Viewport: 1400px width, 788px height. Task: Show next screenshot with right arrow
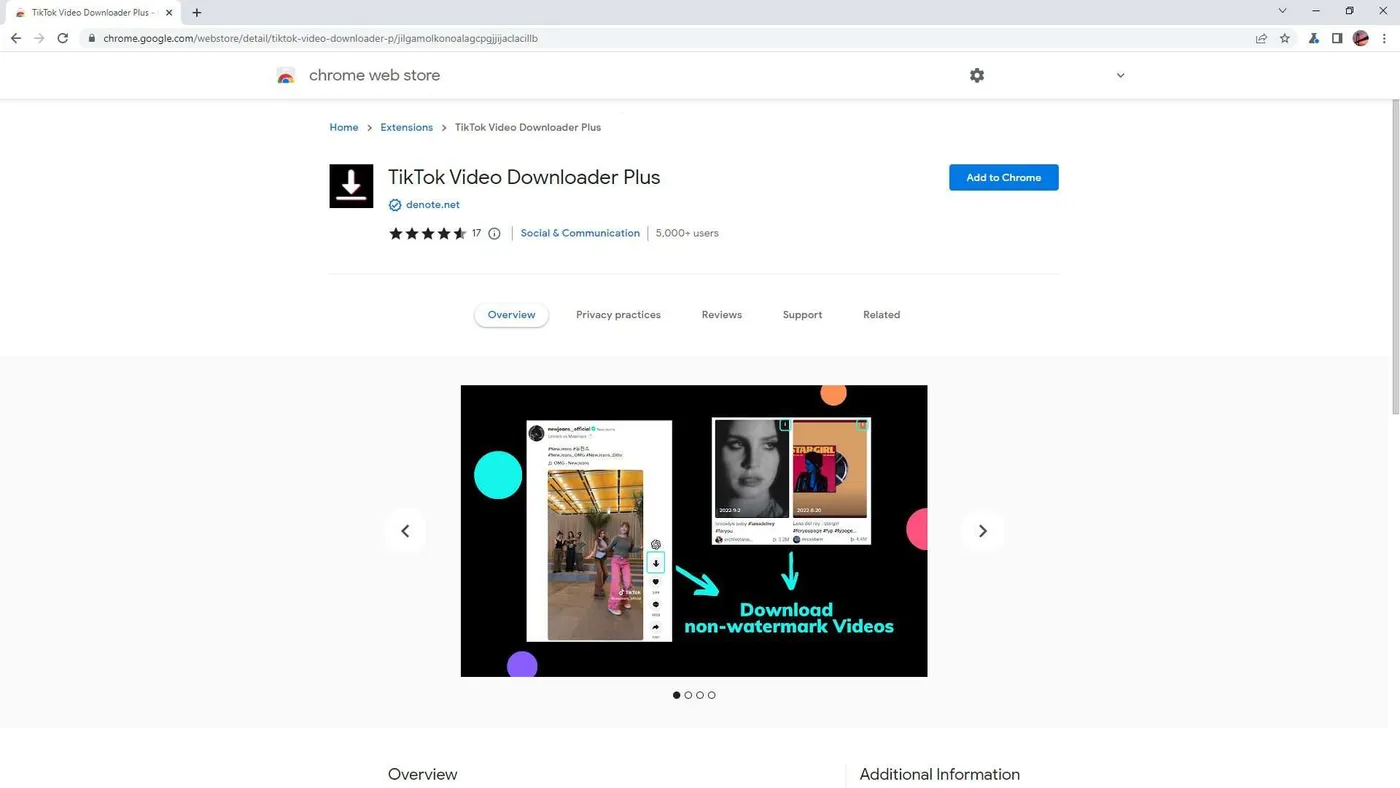click(x=982, y=531)
